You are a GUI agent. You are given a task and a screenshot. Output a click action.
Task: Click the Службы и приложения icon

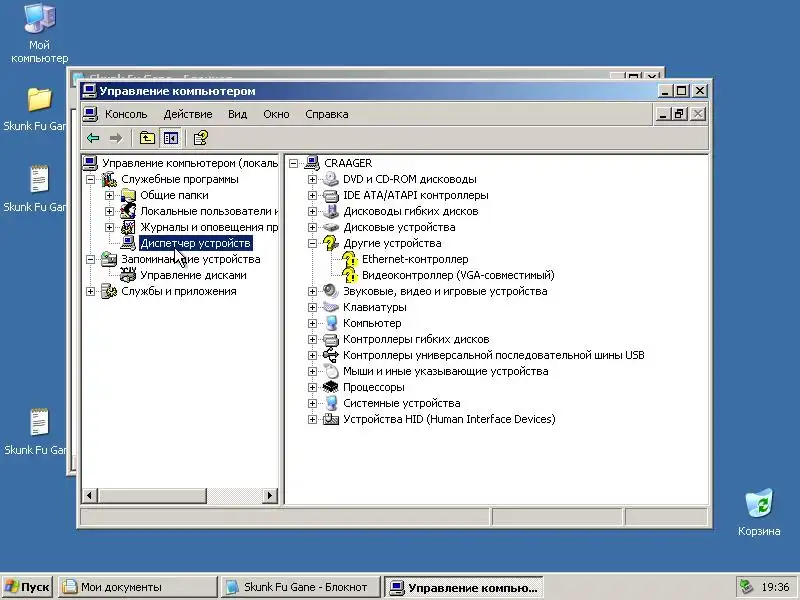click(109, 291)
